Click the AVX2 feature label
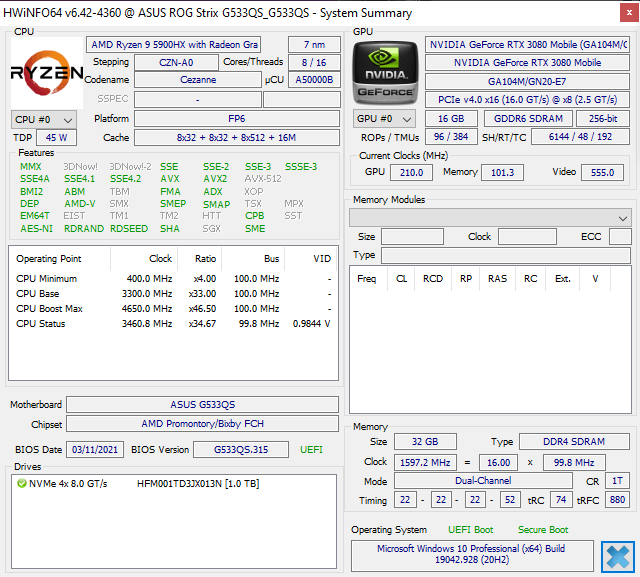Viewport: 640px width, 577px height. [215, 179]
